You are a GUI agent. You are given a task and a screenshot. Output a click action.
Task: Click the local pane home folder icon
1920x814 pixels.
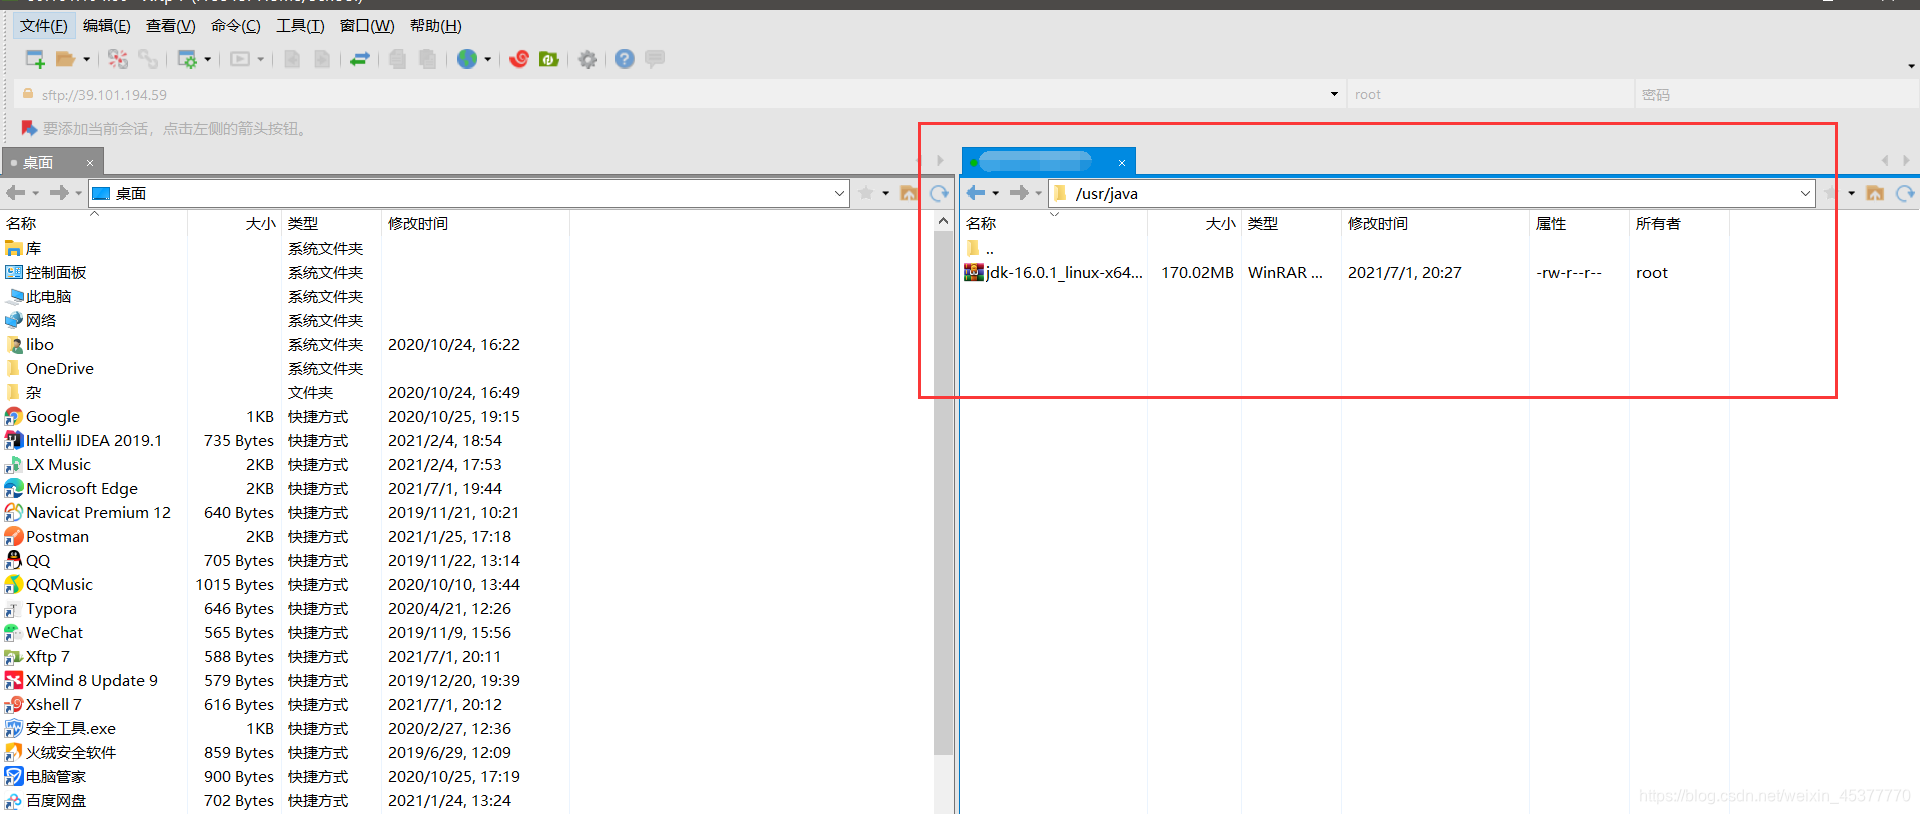(908, 193)
